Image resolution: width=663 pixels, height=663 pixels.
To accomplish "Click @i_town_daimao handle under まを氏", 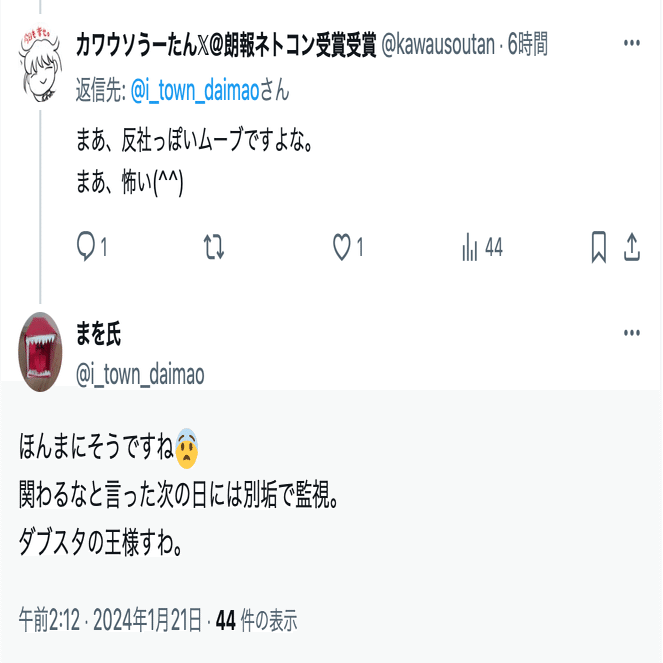I will click(x=140, y=375).
